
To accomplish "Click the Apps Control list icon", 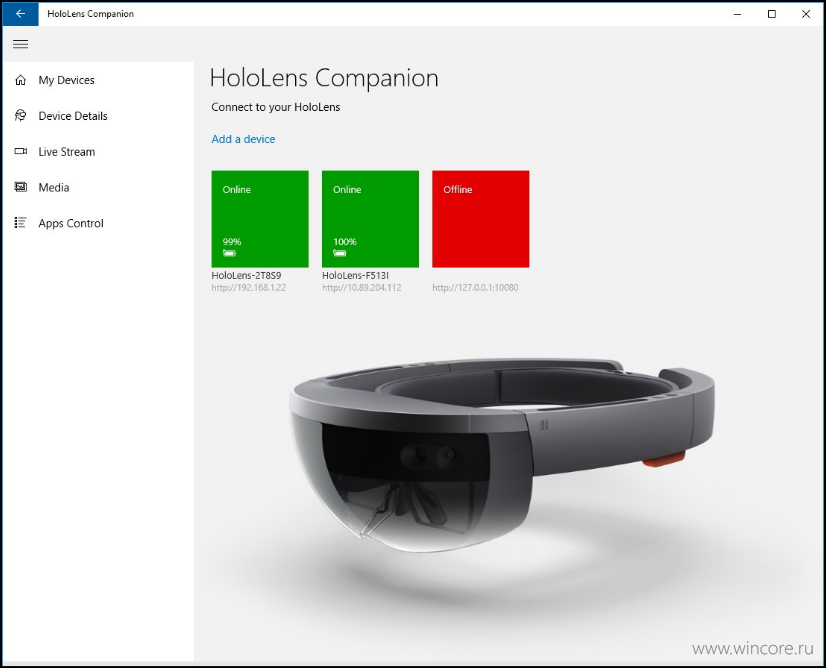I will 21,223.
